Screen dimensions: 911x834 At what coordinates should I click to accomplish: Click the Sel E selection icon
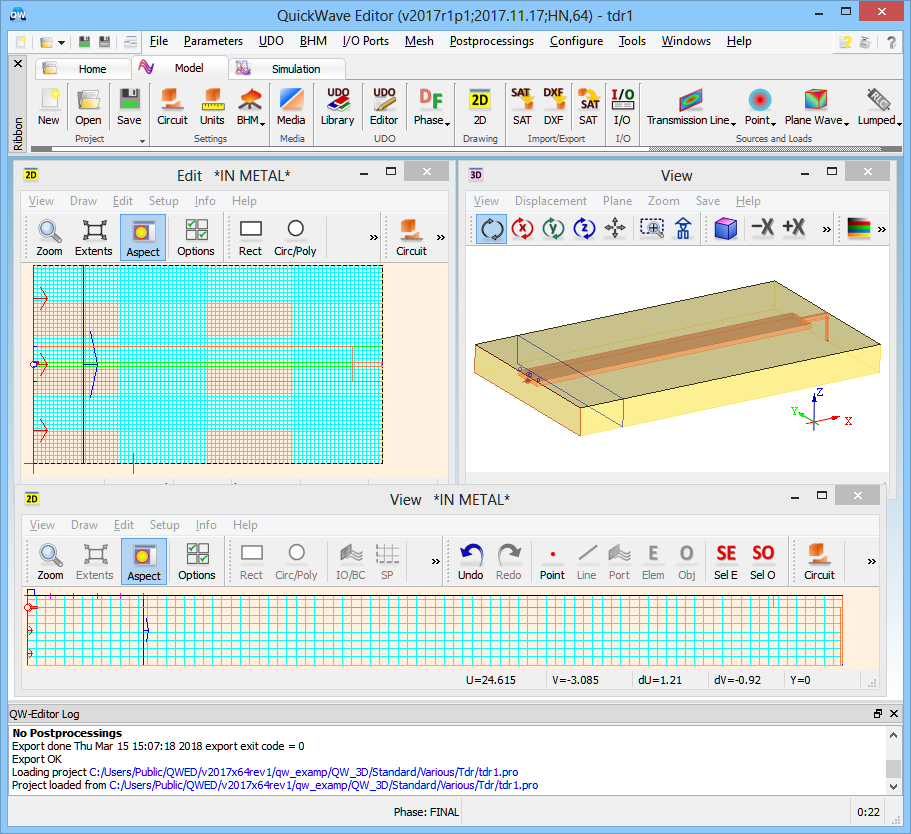tap(726, 561)
